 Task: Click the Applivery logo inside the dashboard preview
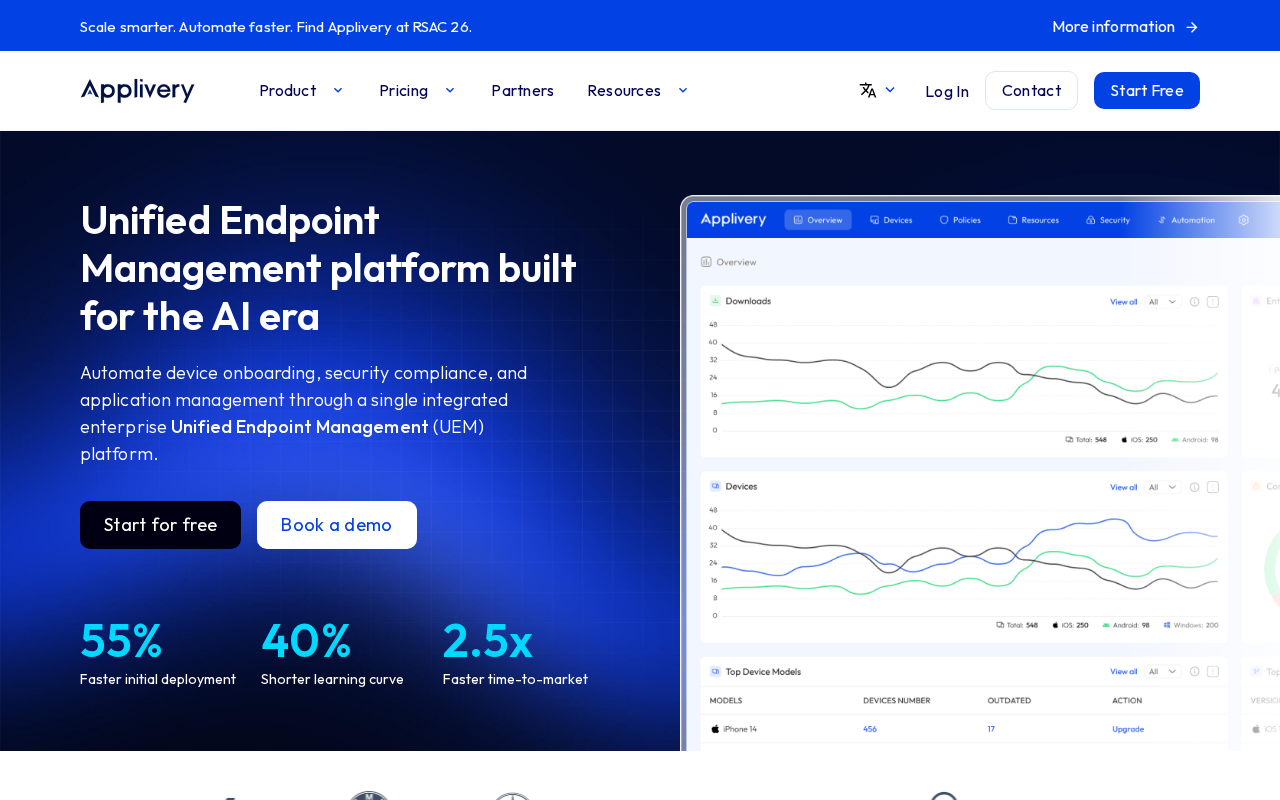coord(733,219)
